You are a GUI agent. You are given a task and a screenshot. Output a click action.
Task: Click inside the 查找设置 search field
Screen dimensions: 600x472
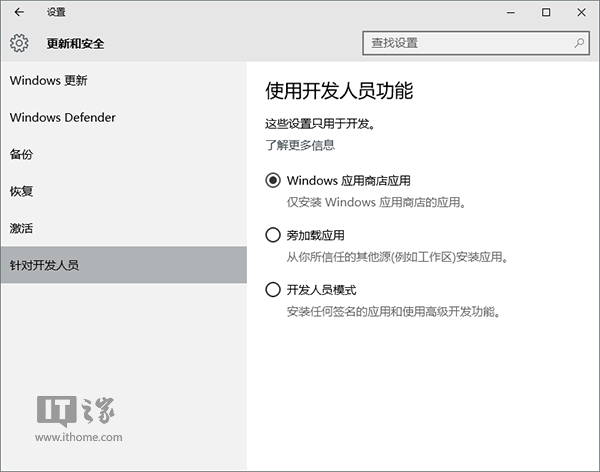[465, 43]
